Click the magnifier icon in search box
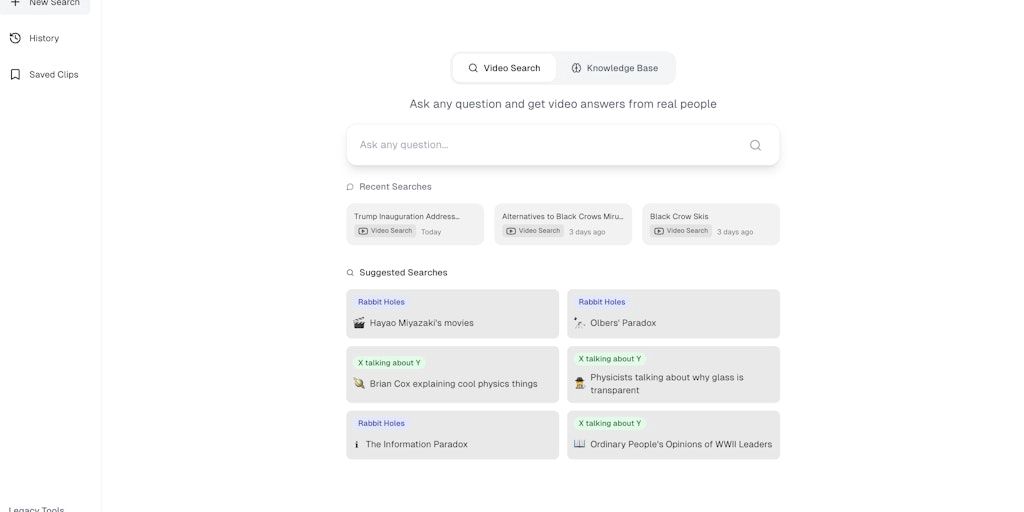The height and width of the screenshot is (512, 1024). [x=755, y=145]
